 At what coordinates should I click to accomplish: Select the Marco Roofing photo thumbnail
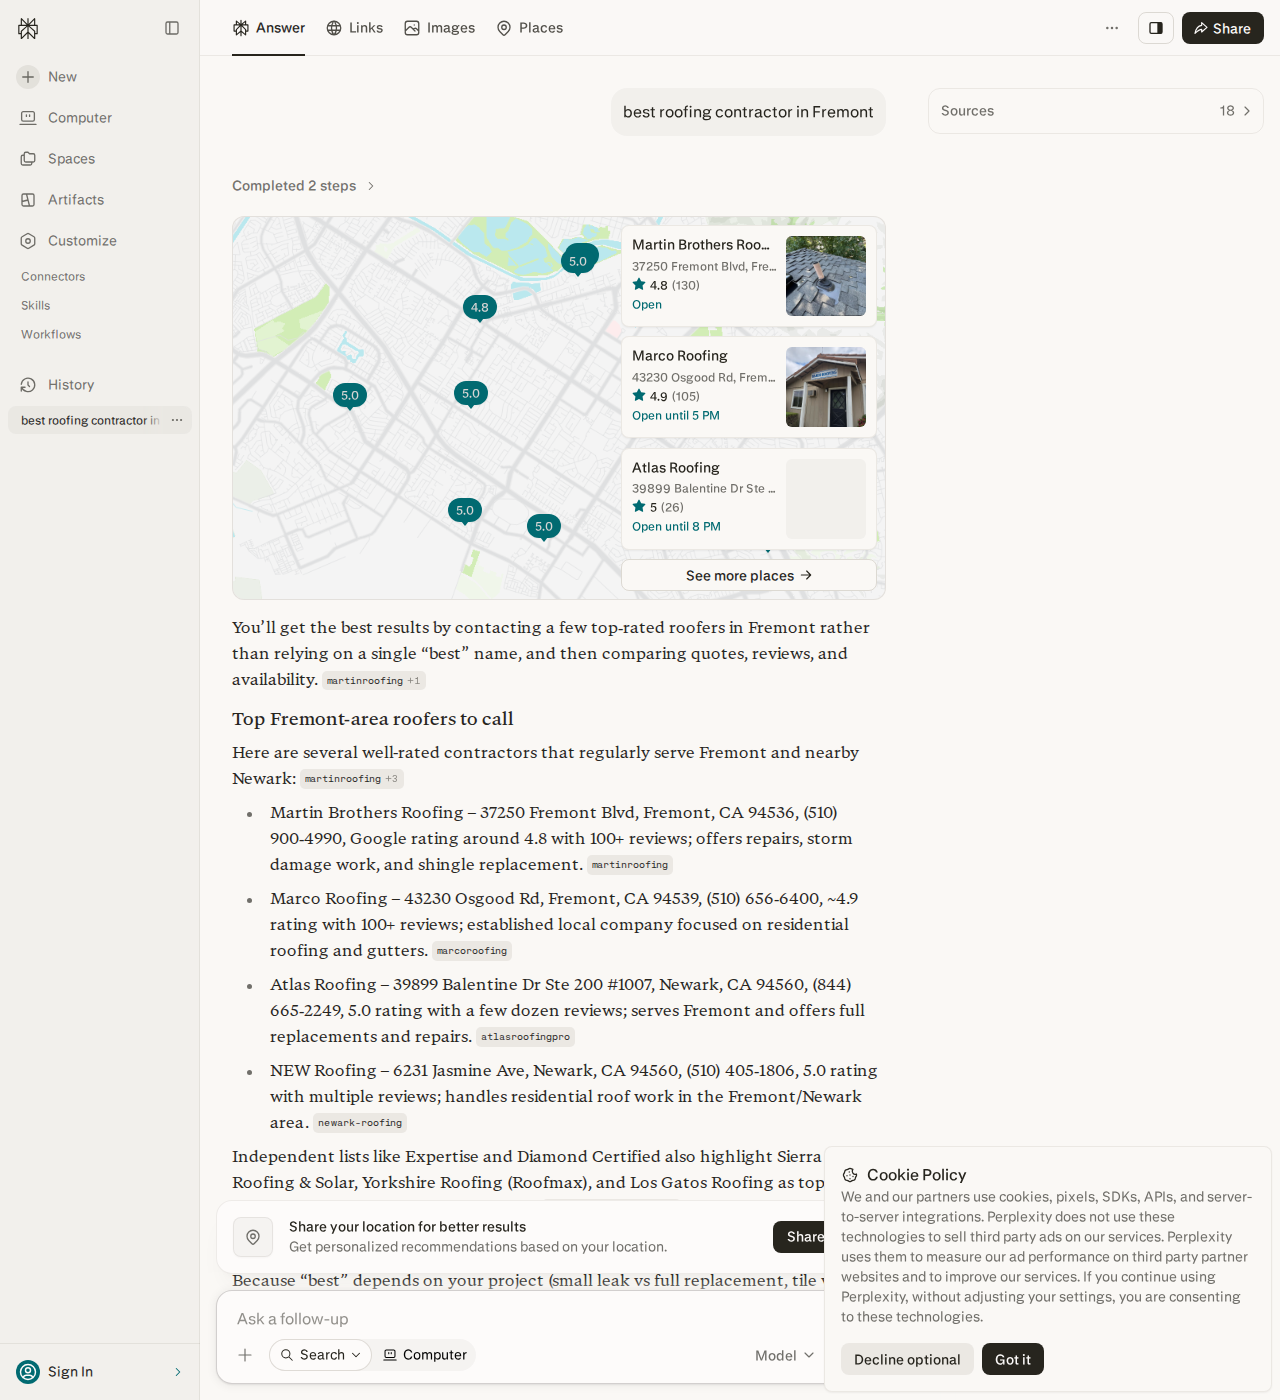coord(826,387)
